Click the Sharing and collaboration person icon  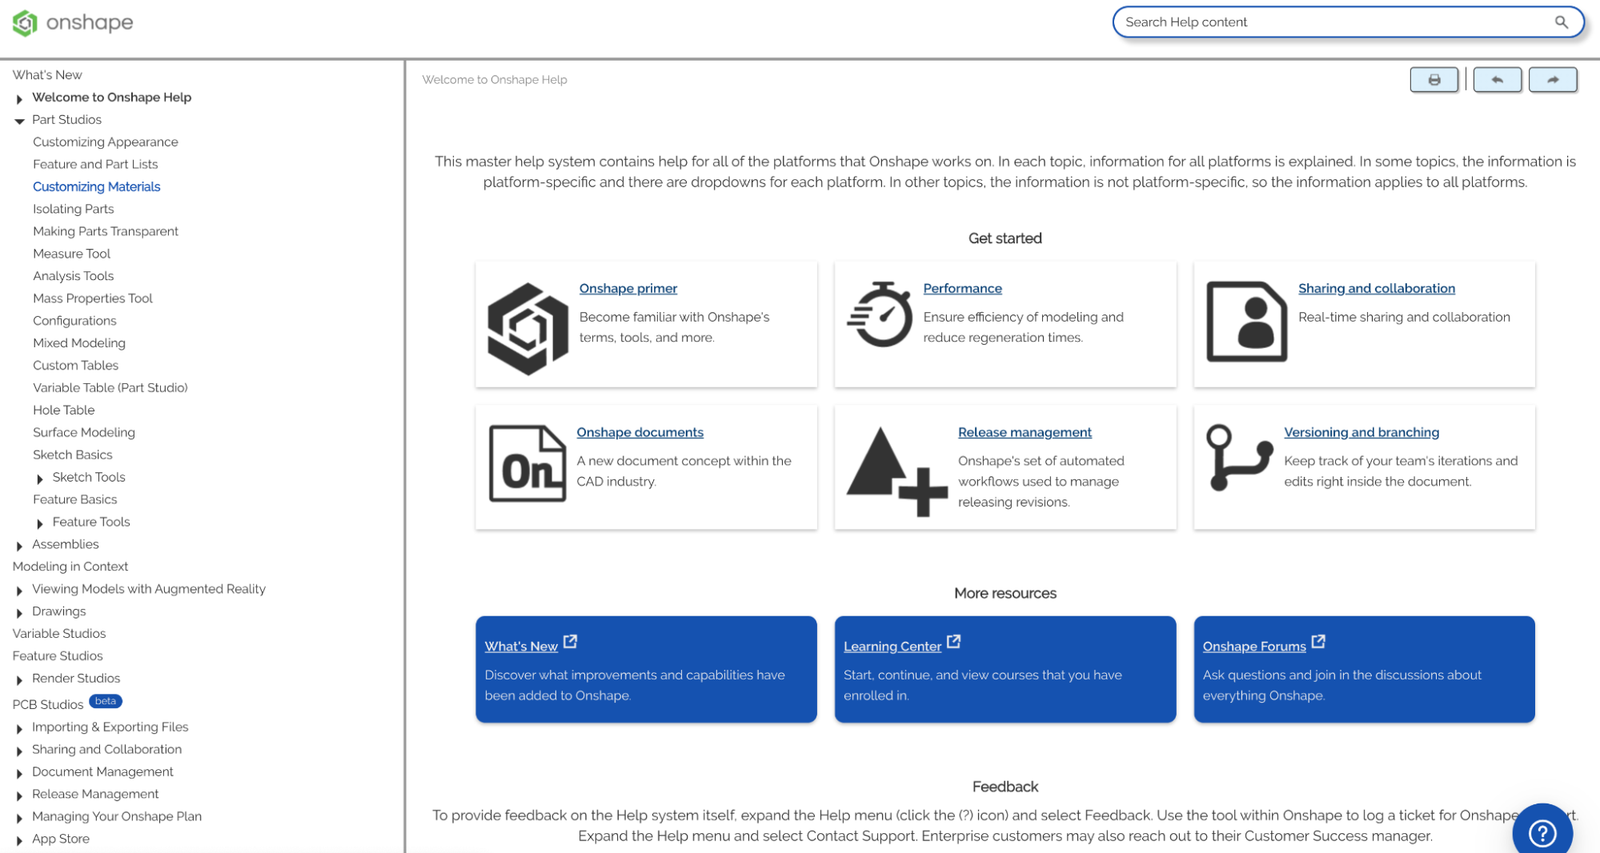[x=1246, y=321]
